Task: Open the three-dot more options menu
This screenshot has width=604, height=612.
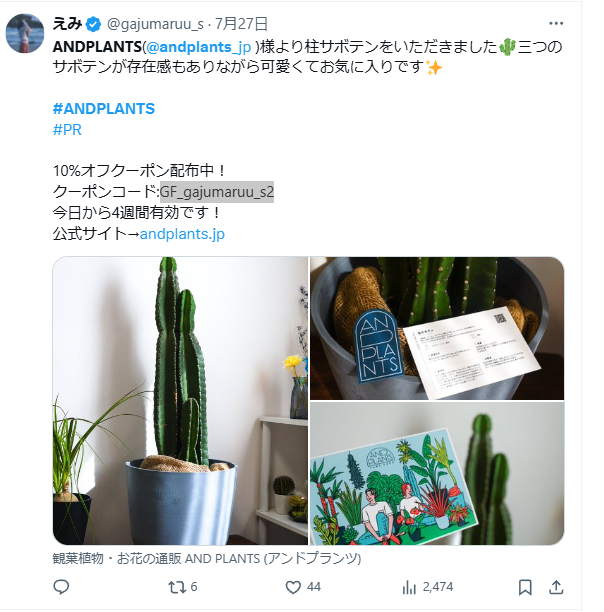Action: coord(556,24)
